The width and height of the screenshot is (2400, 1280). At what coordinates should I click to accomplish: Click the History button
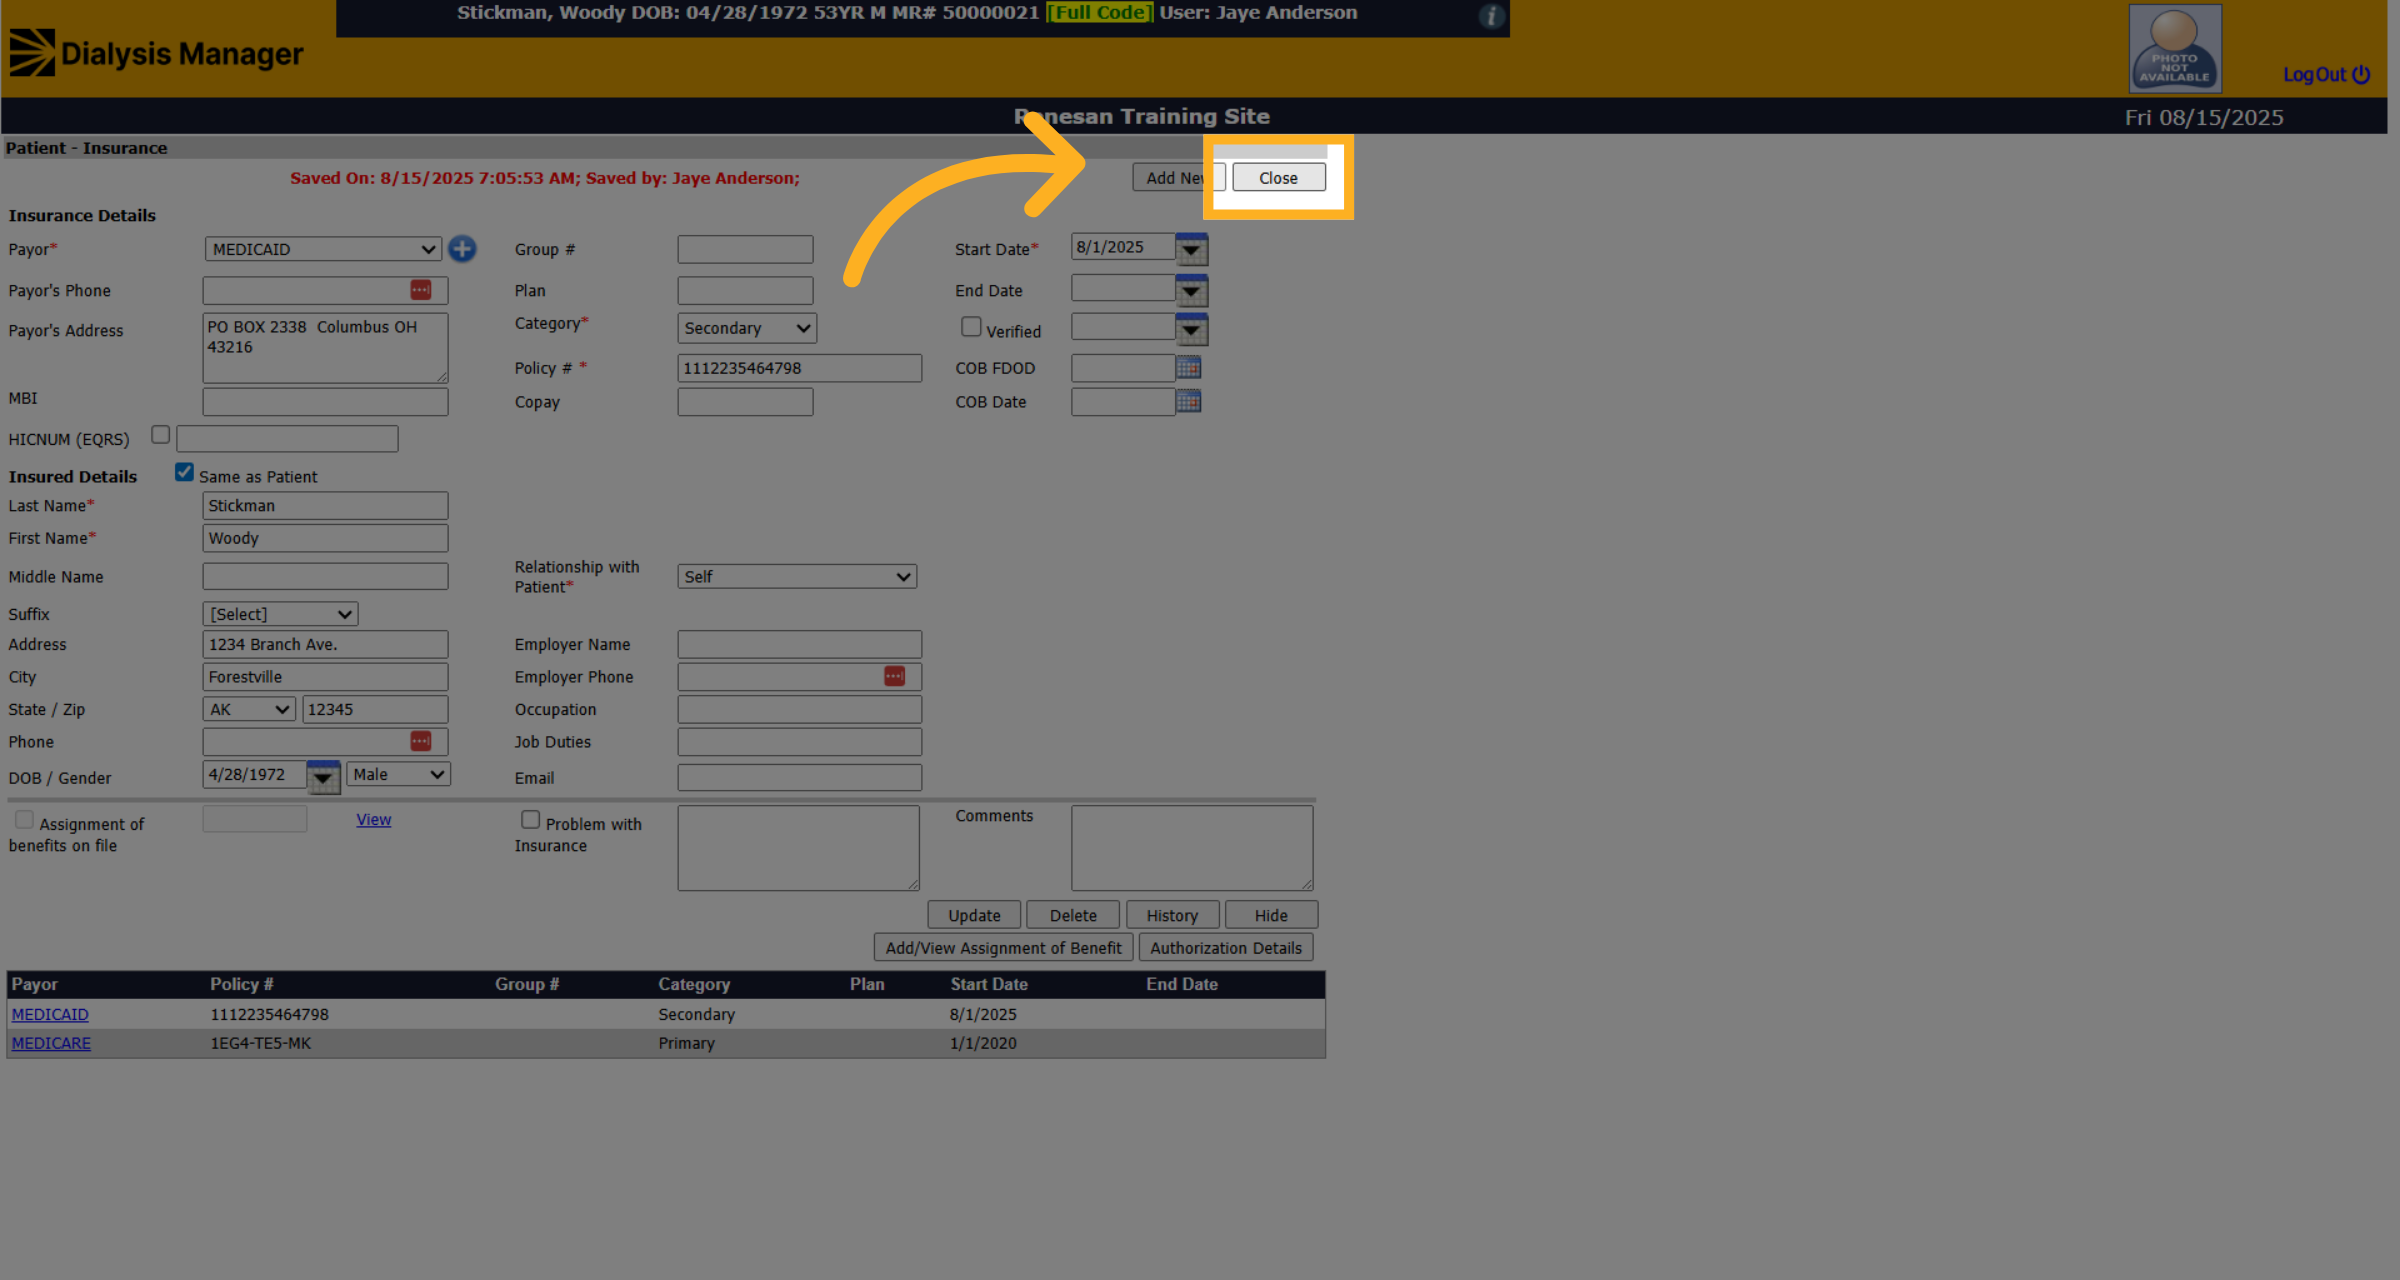pyautogui.click(x=1172, y=915)
